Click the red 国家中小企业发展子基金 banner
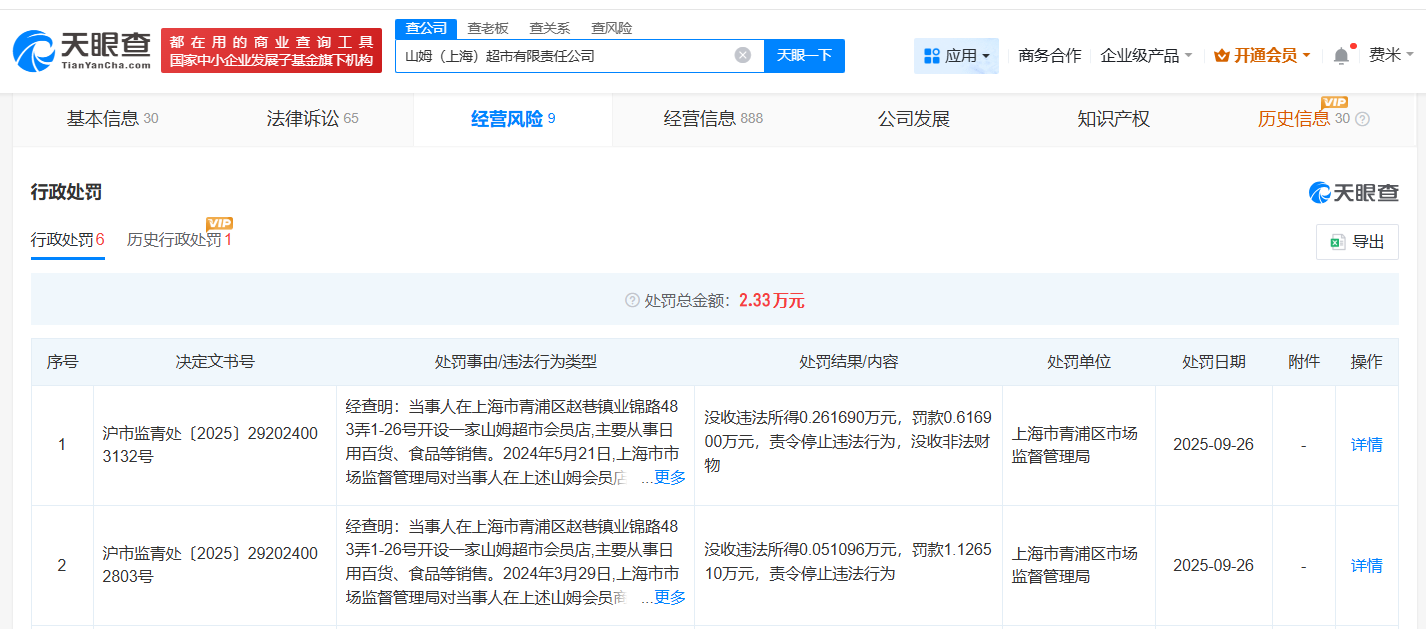This screenshot has height=629, width=1426. (271, 50)
